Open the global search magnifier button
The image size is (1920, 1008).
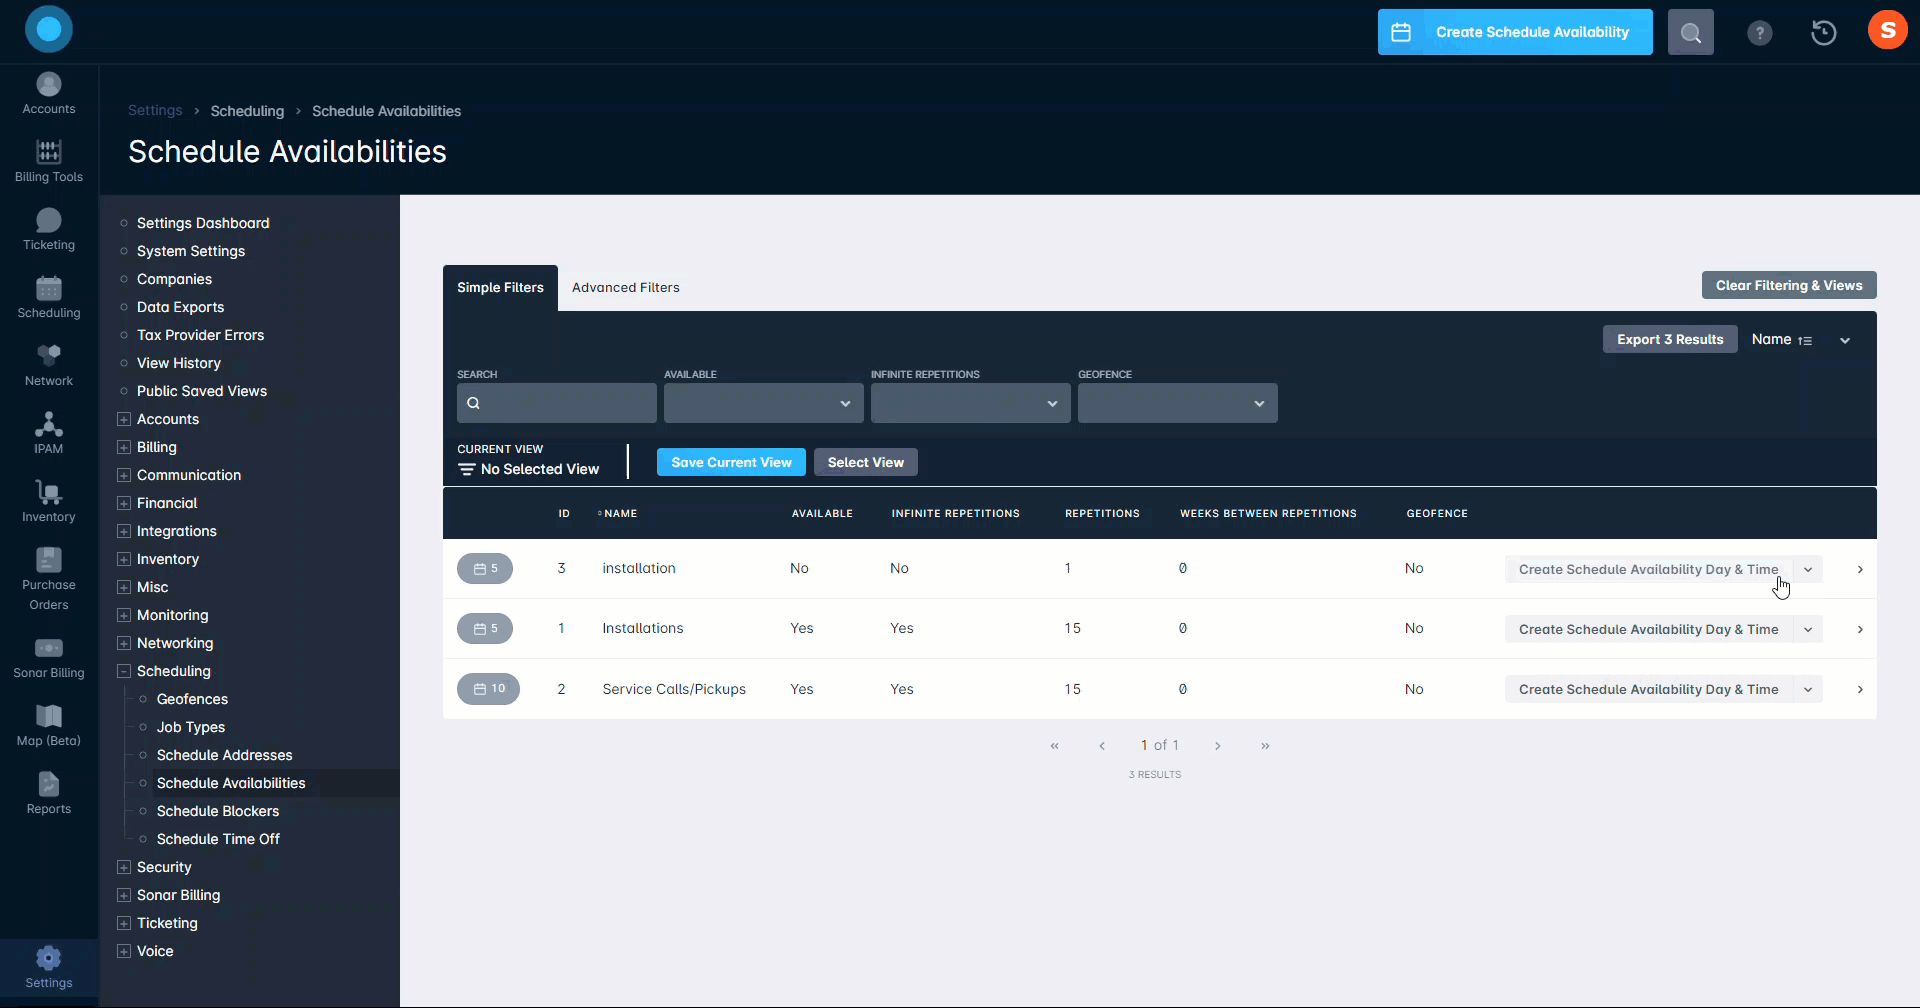coord(1691,33)
